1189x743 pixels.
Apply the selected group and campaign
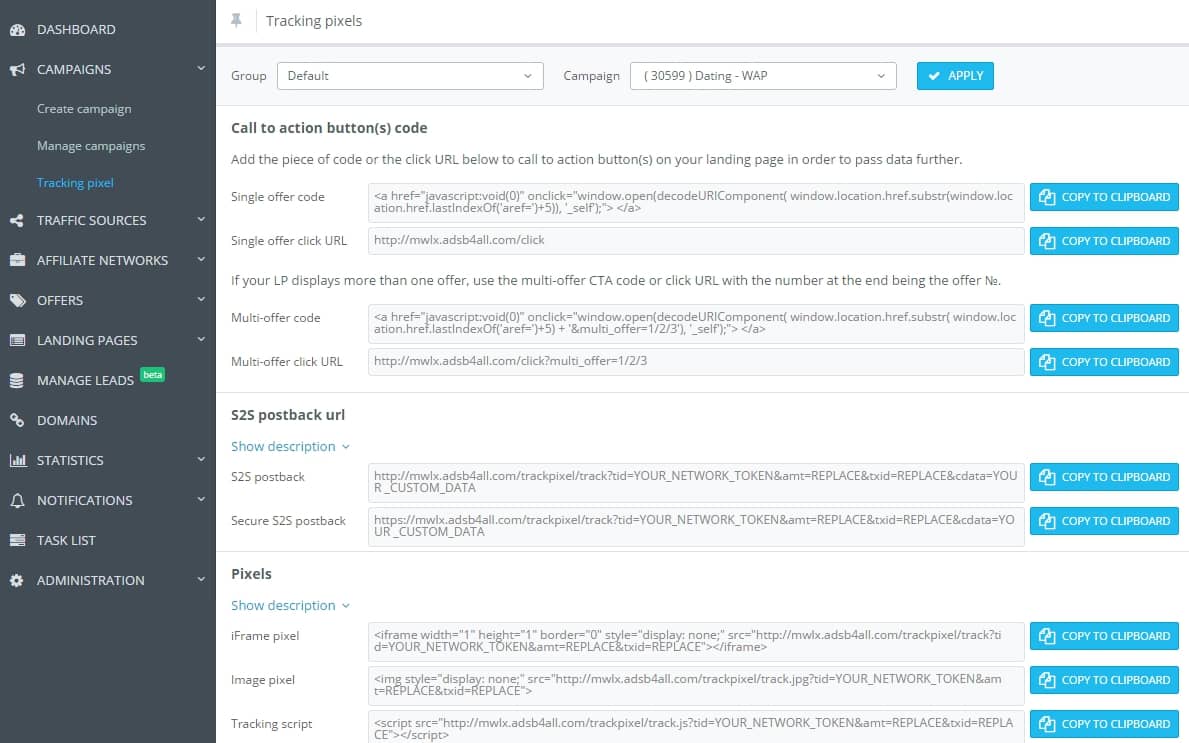point(955,76)
